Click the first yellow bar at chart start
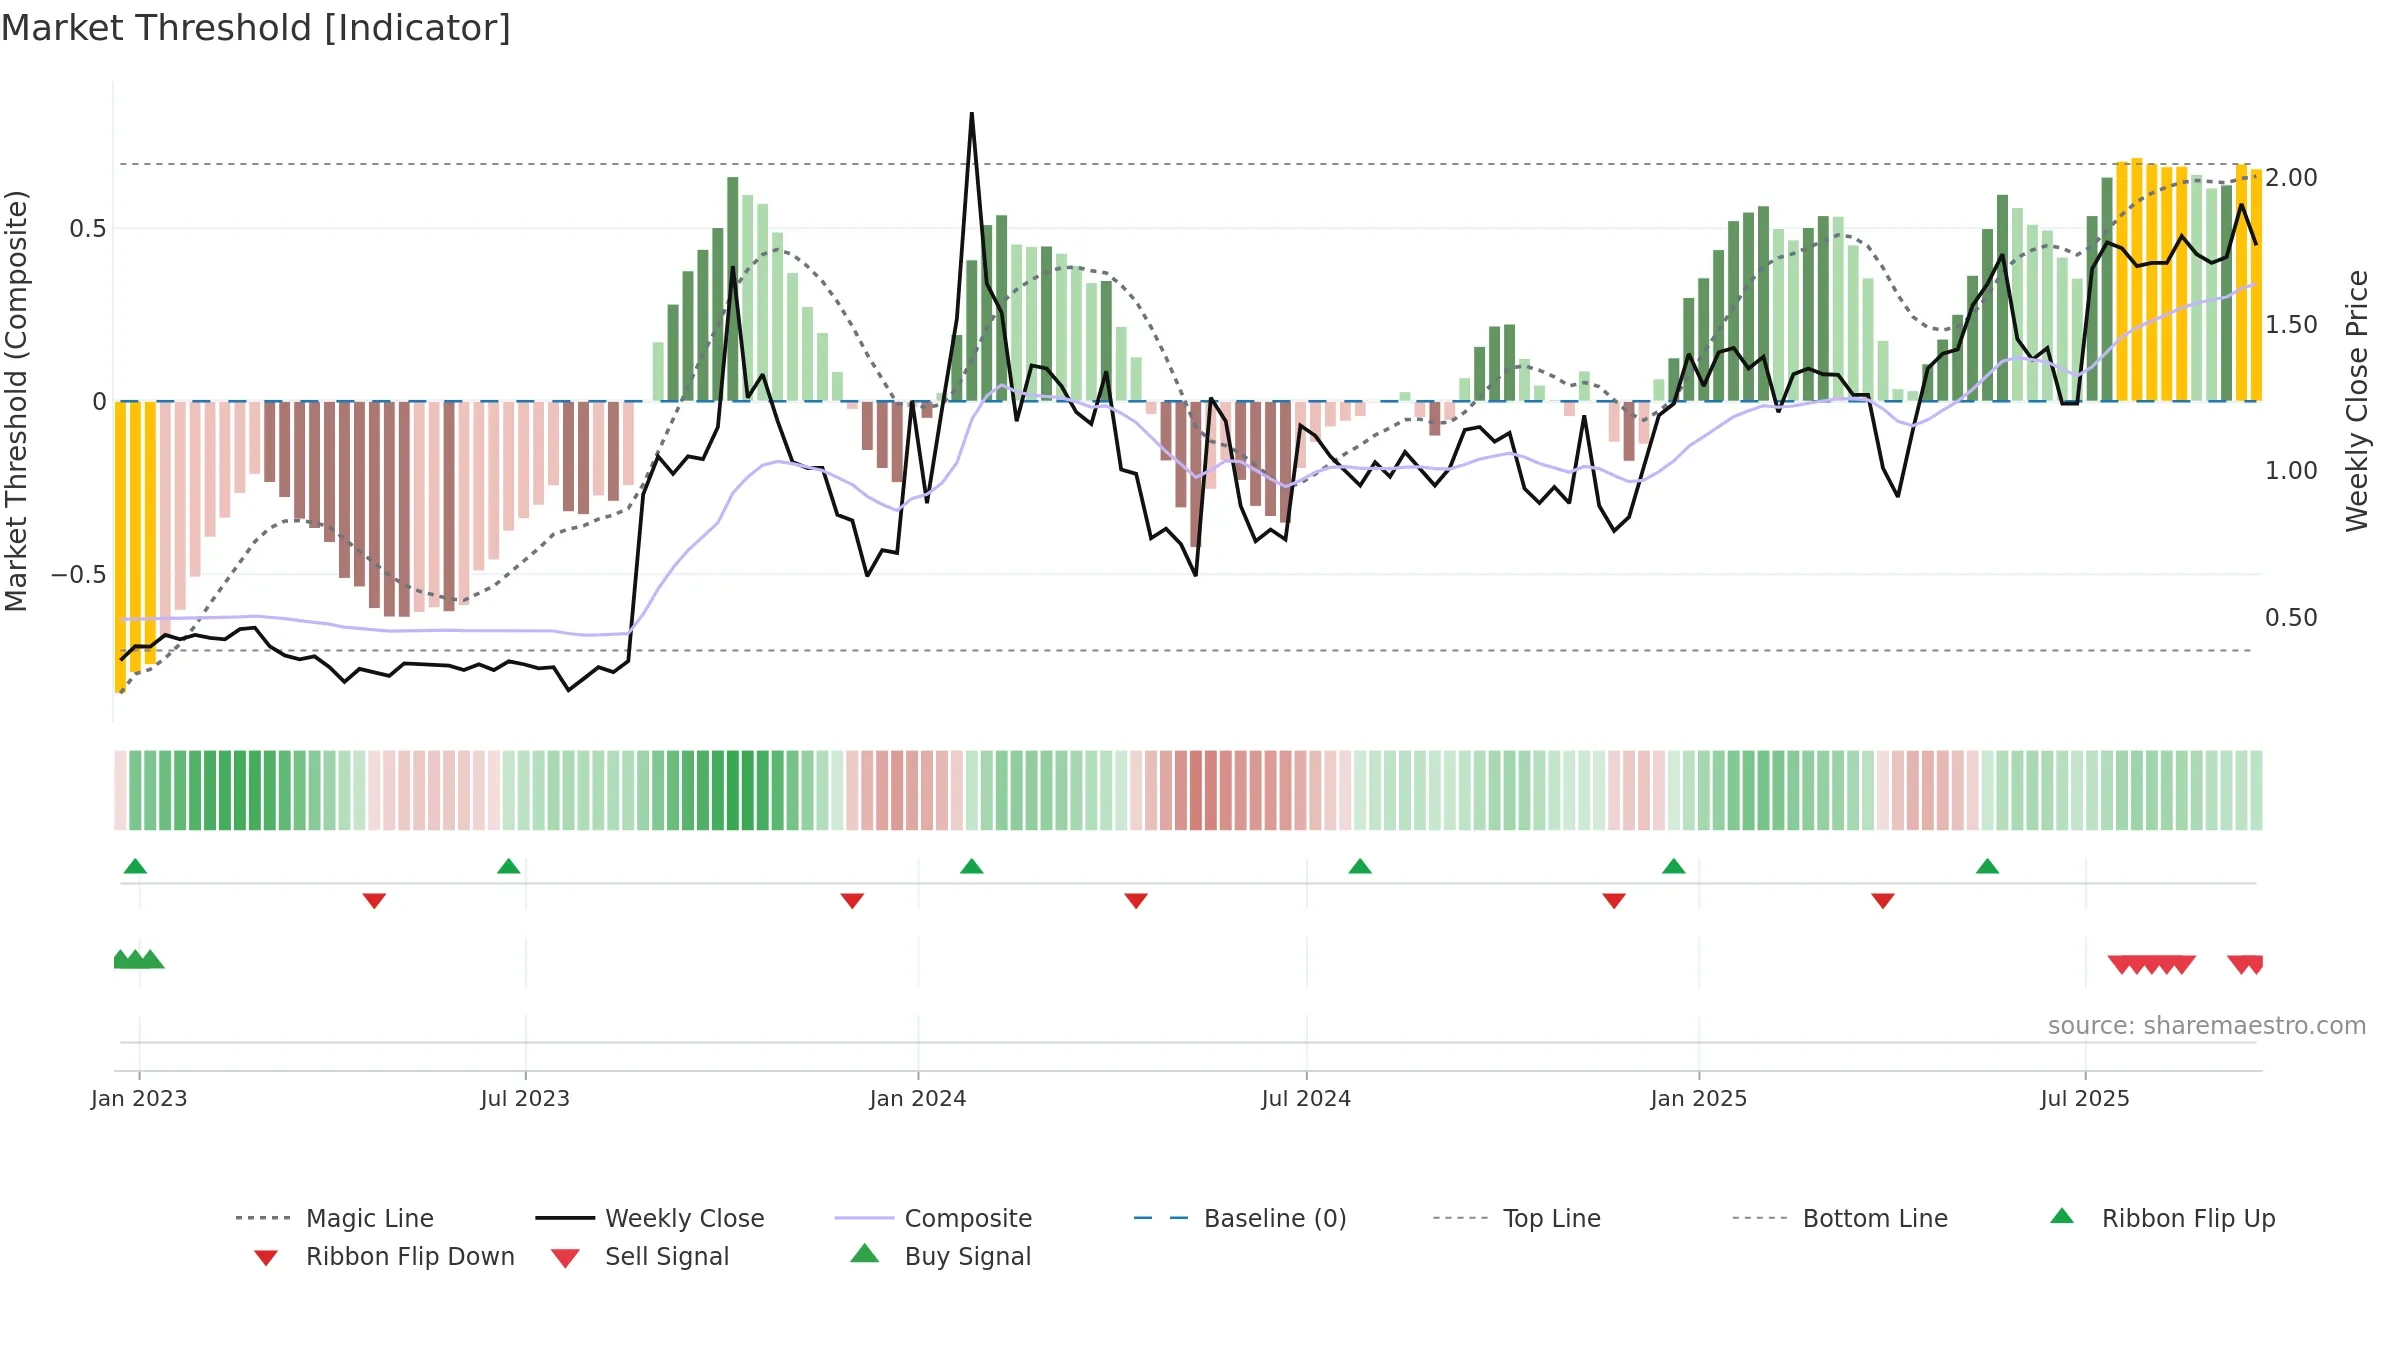 click(x=120, y=546)
